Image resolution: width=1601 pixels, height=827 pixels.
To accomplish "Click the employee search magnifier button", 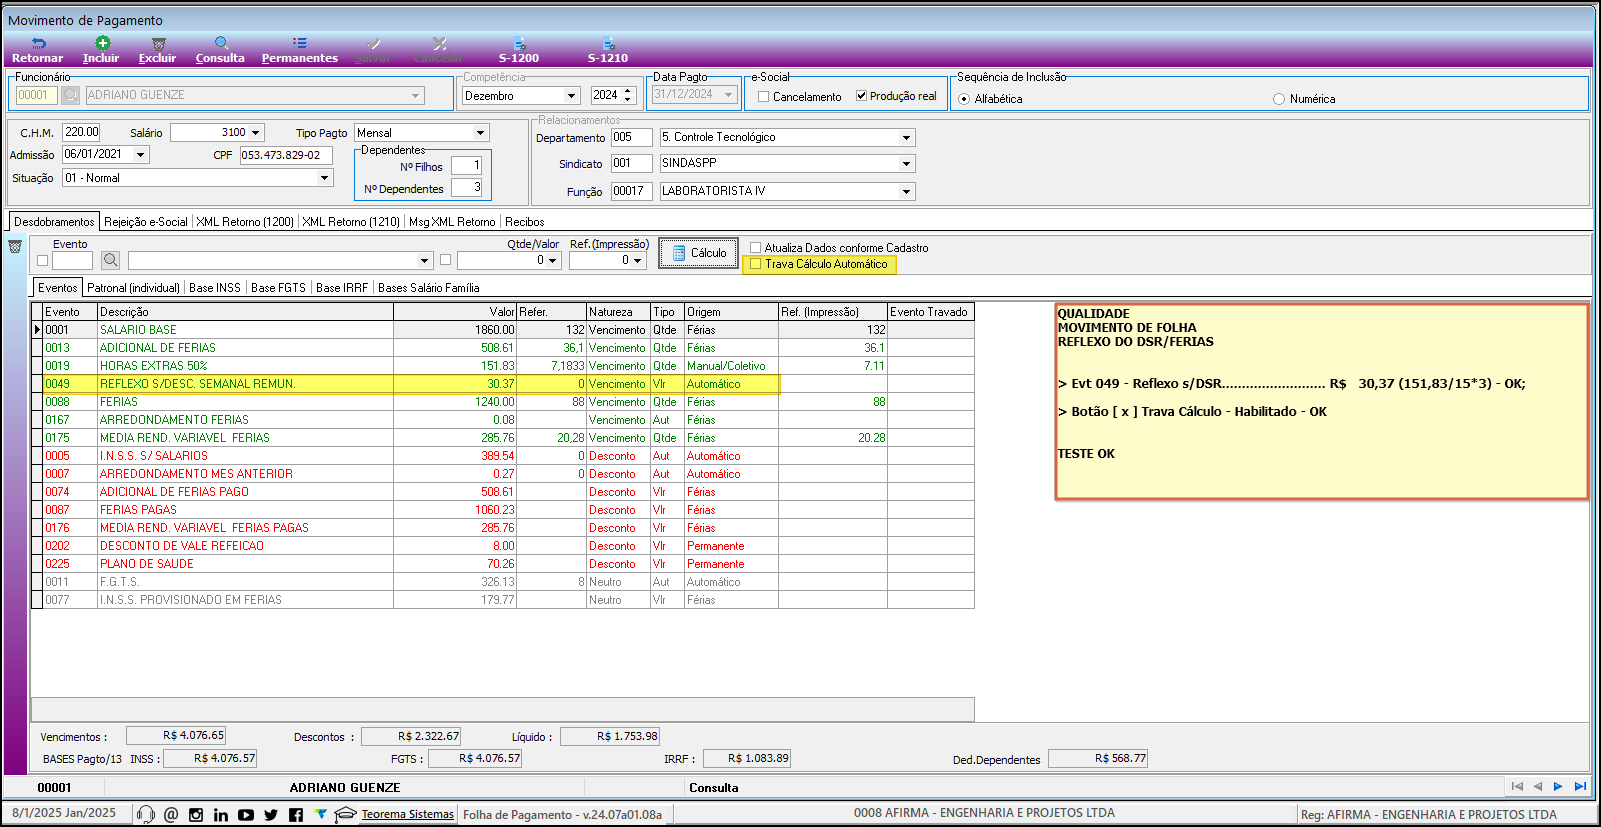I will tap(70, 95).
